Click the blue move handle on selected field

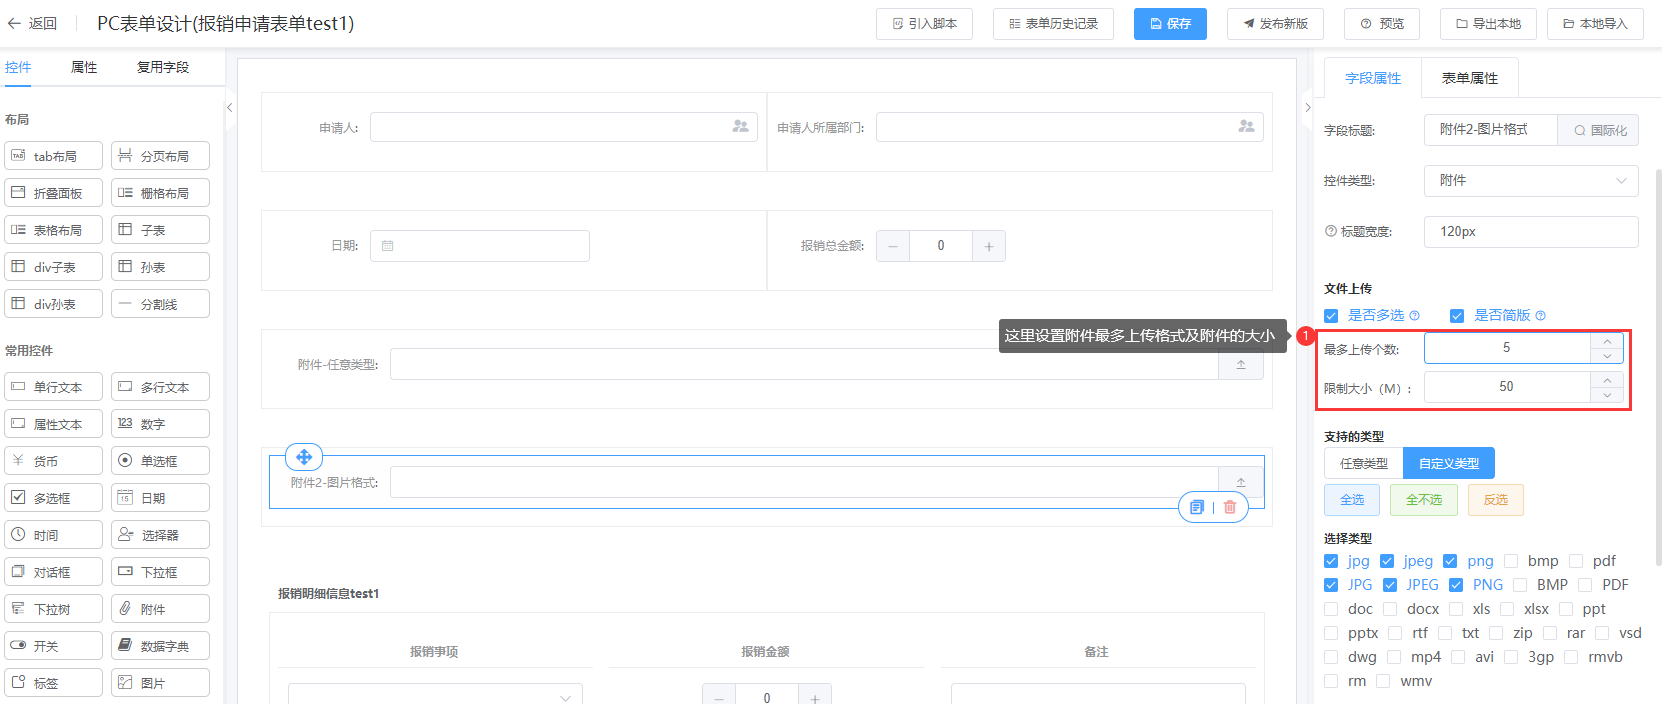tap(304, 457)
